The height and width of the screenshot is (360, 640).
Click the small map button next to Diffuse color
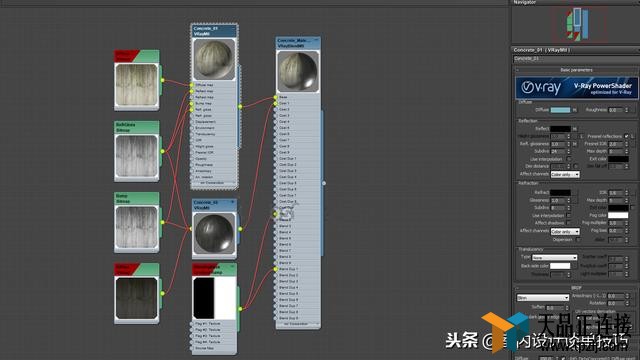point(575,110)
